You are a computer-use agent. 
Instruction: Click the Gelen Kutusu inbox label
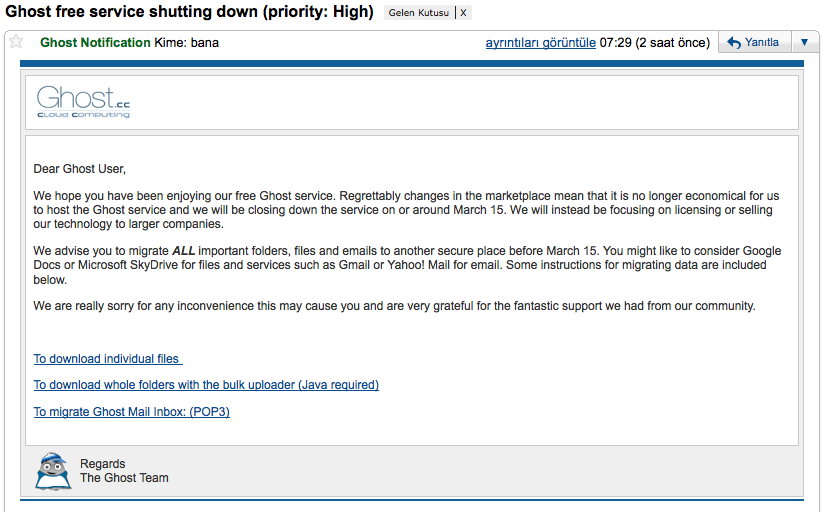419,13
